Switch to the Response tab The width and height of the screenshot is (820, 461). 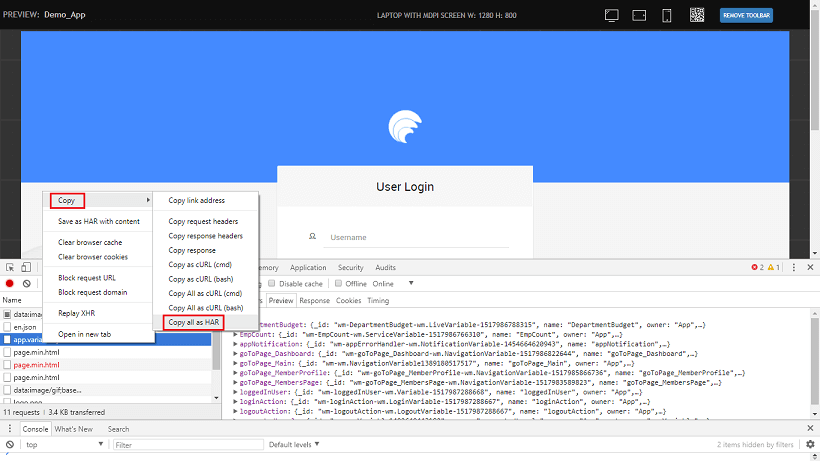(x=314, y=300)
